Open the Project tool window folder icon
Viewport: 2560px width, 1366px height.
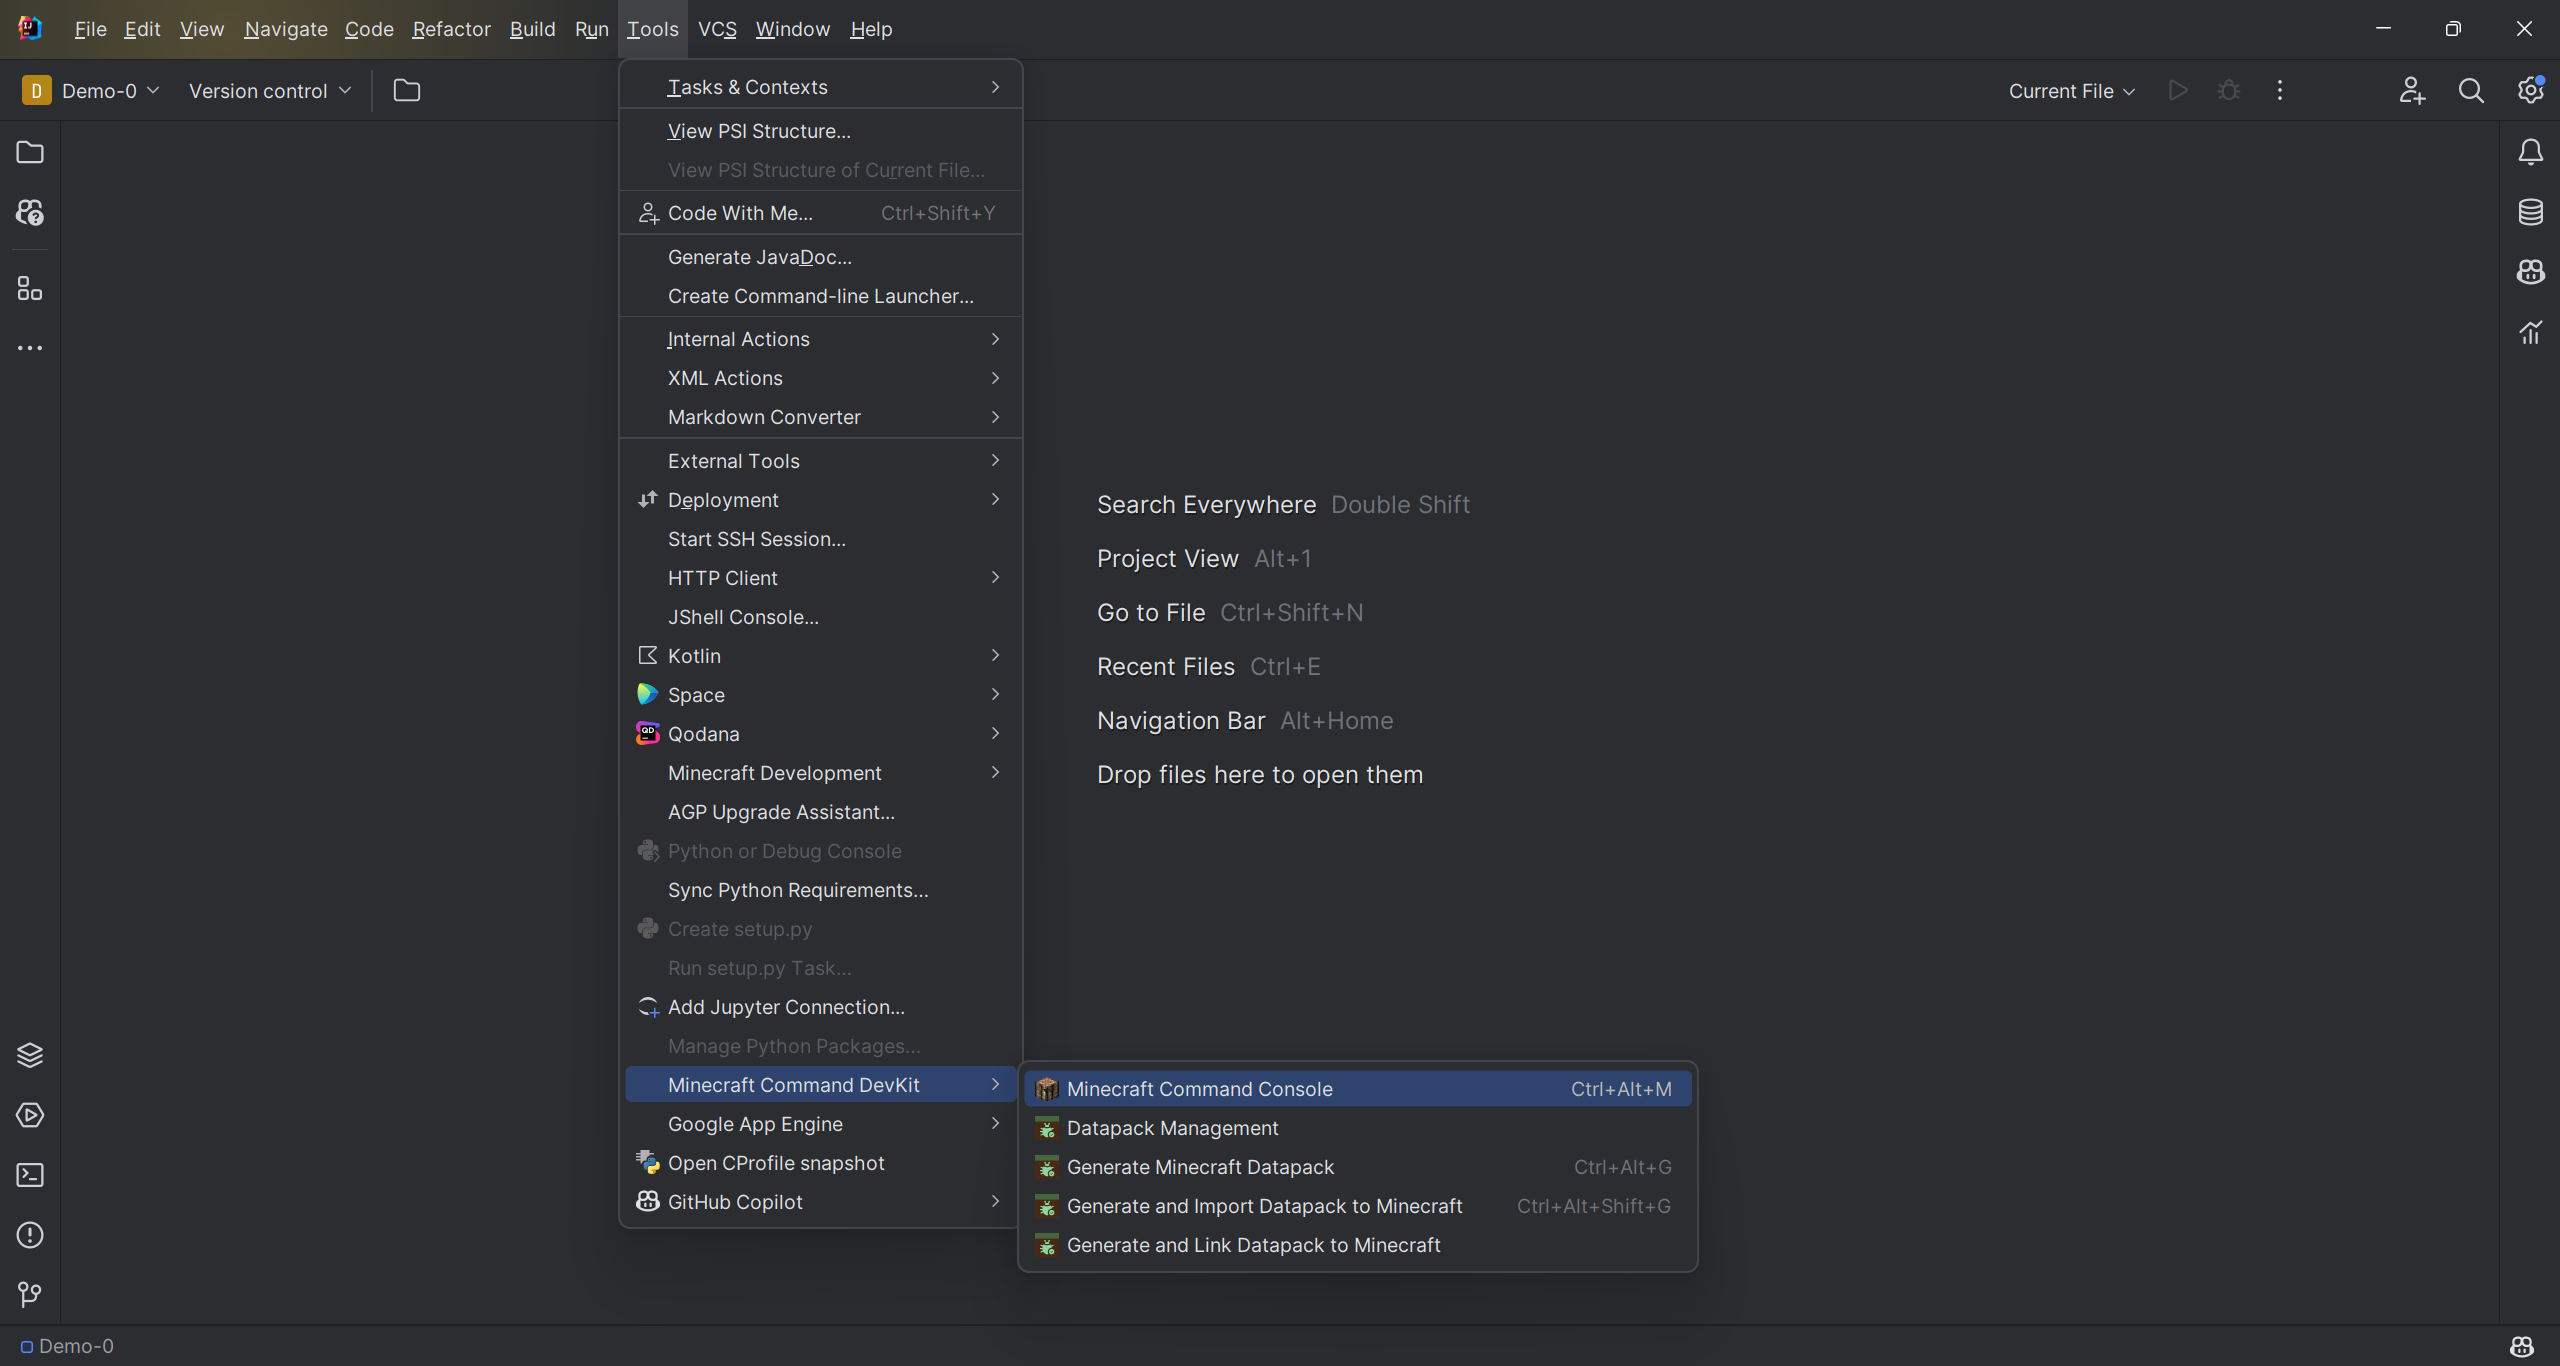click(x=30, y=152)
